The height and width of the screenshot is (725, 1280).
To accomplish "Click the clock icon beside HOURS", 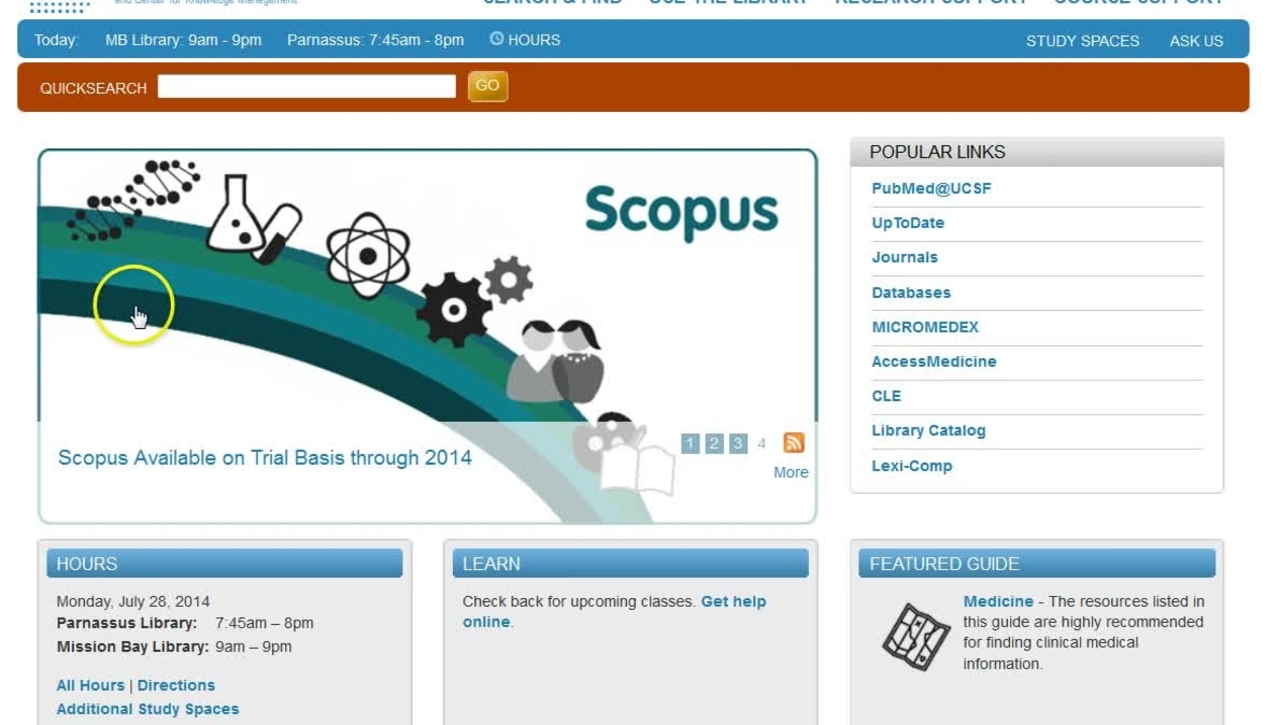I will (x=497, y=39).
